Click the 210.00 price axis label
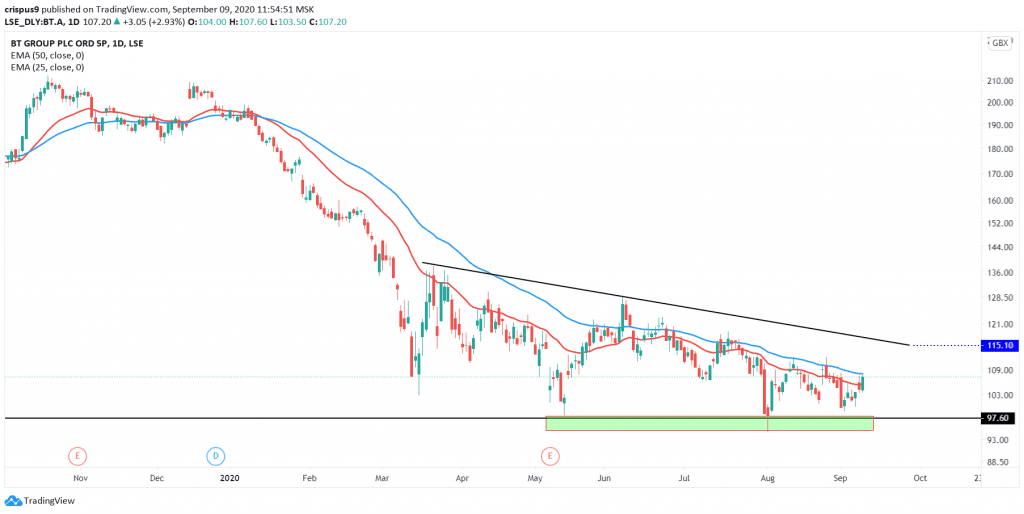This screenshot has height=514, width=1024. 1000,81
